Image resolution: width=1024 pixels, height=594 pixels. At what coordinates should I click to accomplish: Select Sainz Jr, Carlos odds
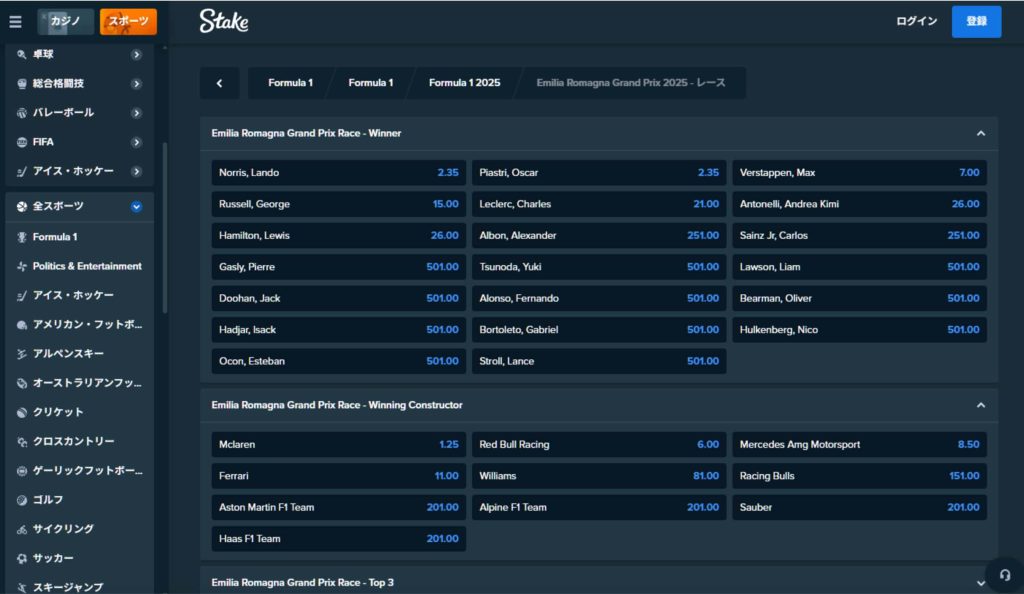click(859, 236)
